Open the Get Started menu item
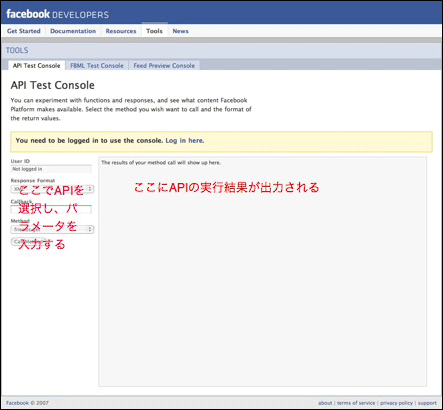The image size is (443, 410). coord(24,31)
